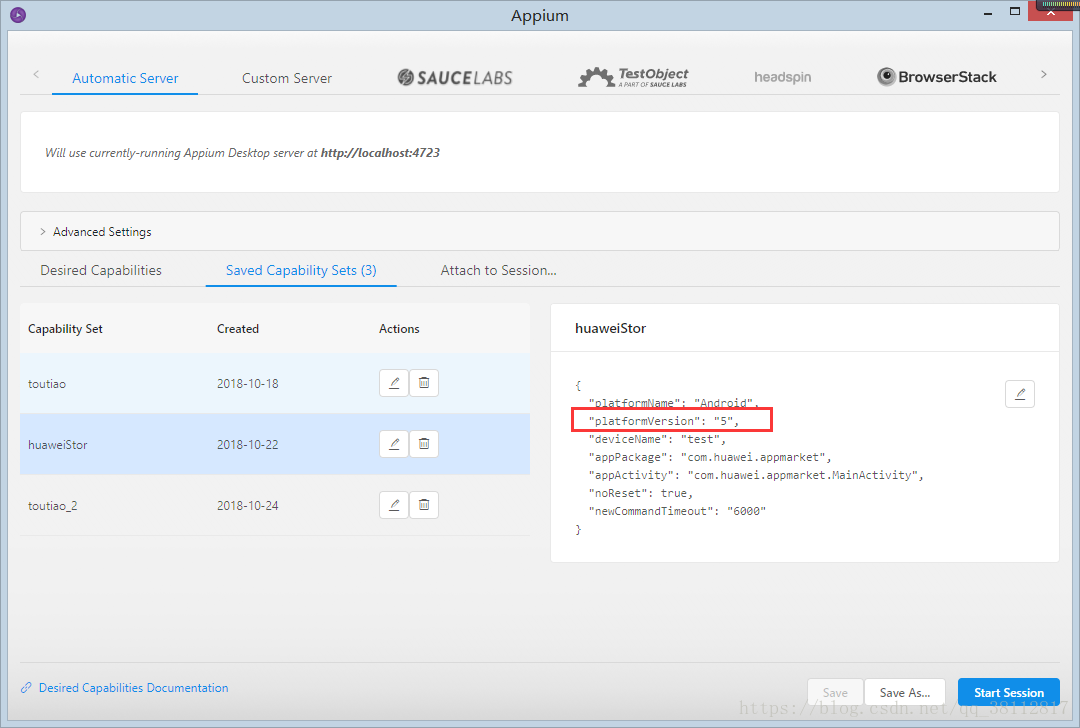Click the Capability Set column header
This screenshot has height=728, width=1080.
click(x=65, y=329)
